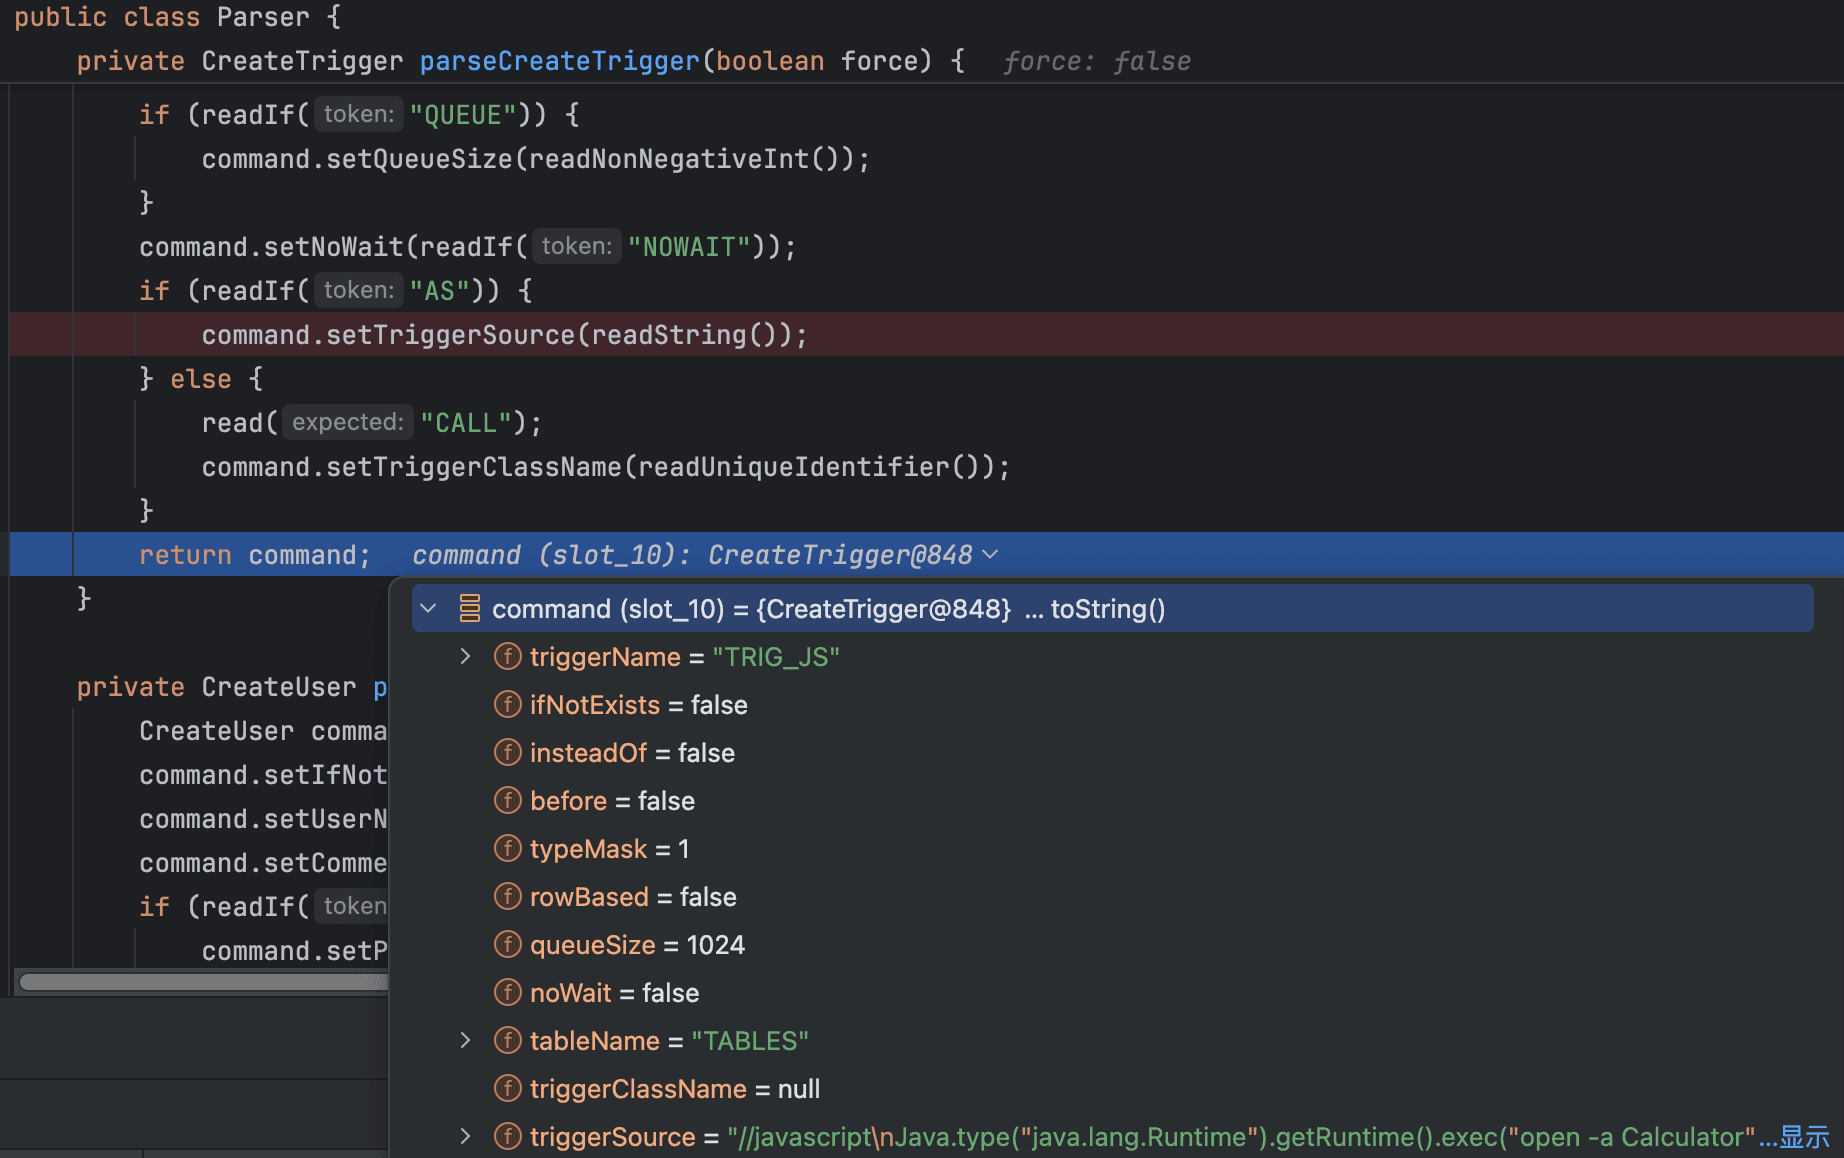
Task: Click the toString() link in root row
Action: tap(1108, 609)
